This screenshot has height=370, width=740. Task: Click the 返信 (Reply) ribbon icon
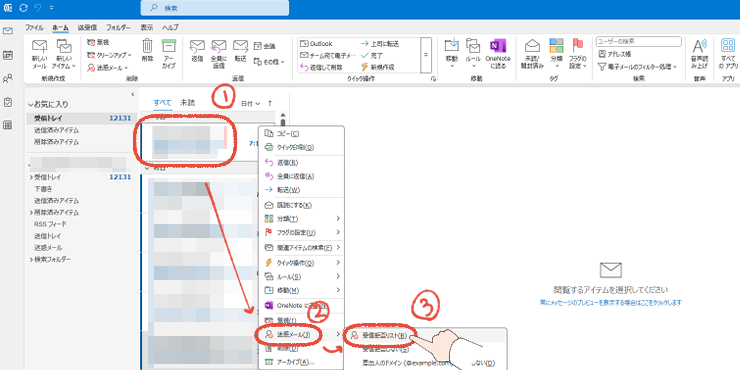pyautogui.click(x=197, y=51)
